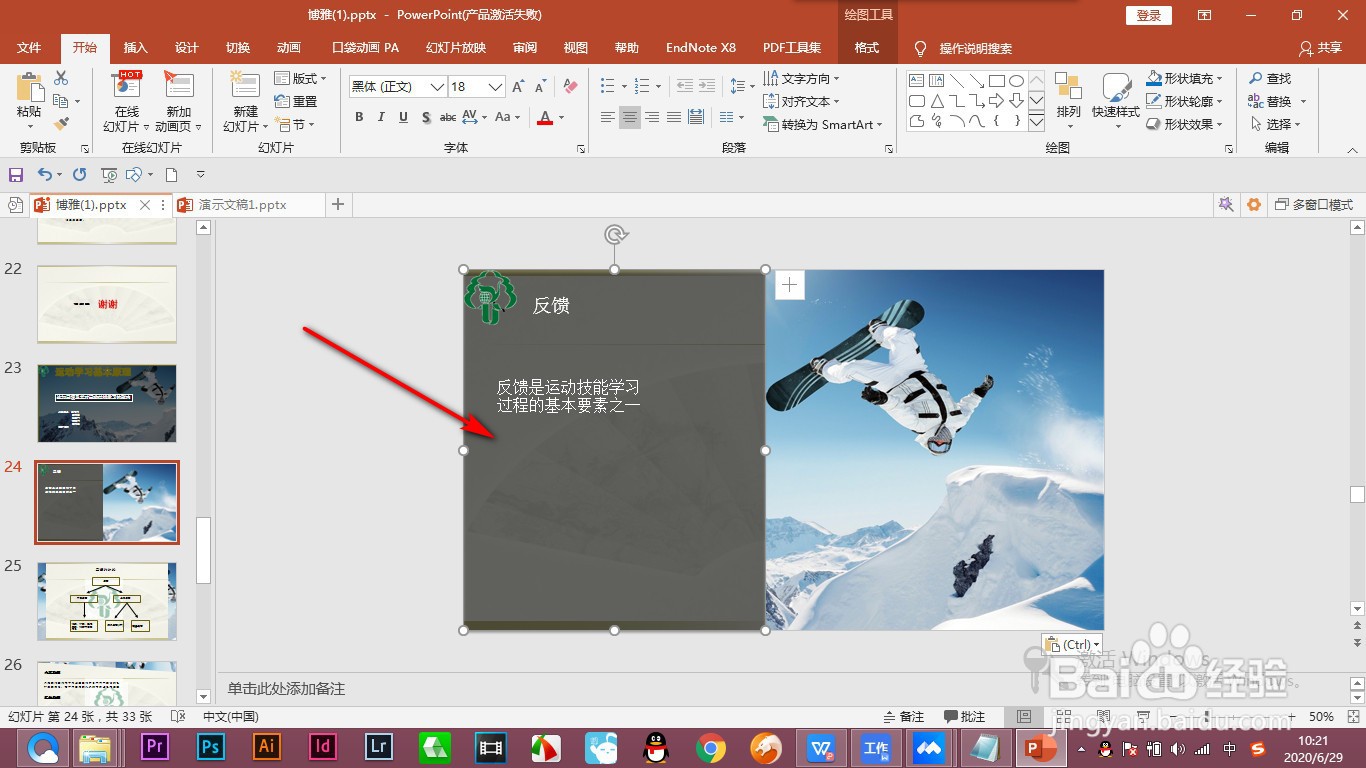1366x768 pixels.
Task: Toggle bold formatting
Action: point(359,117)
